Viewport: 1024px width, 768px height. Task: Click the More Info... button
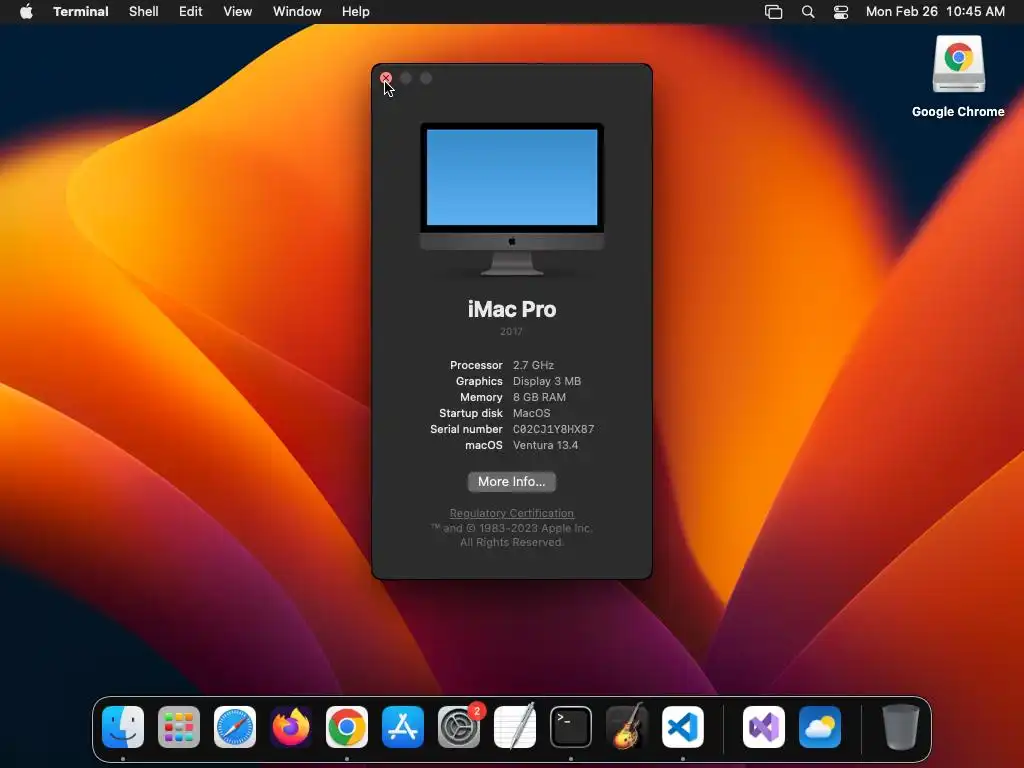coord(512,481)
